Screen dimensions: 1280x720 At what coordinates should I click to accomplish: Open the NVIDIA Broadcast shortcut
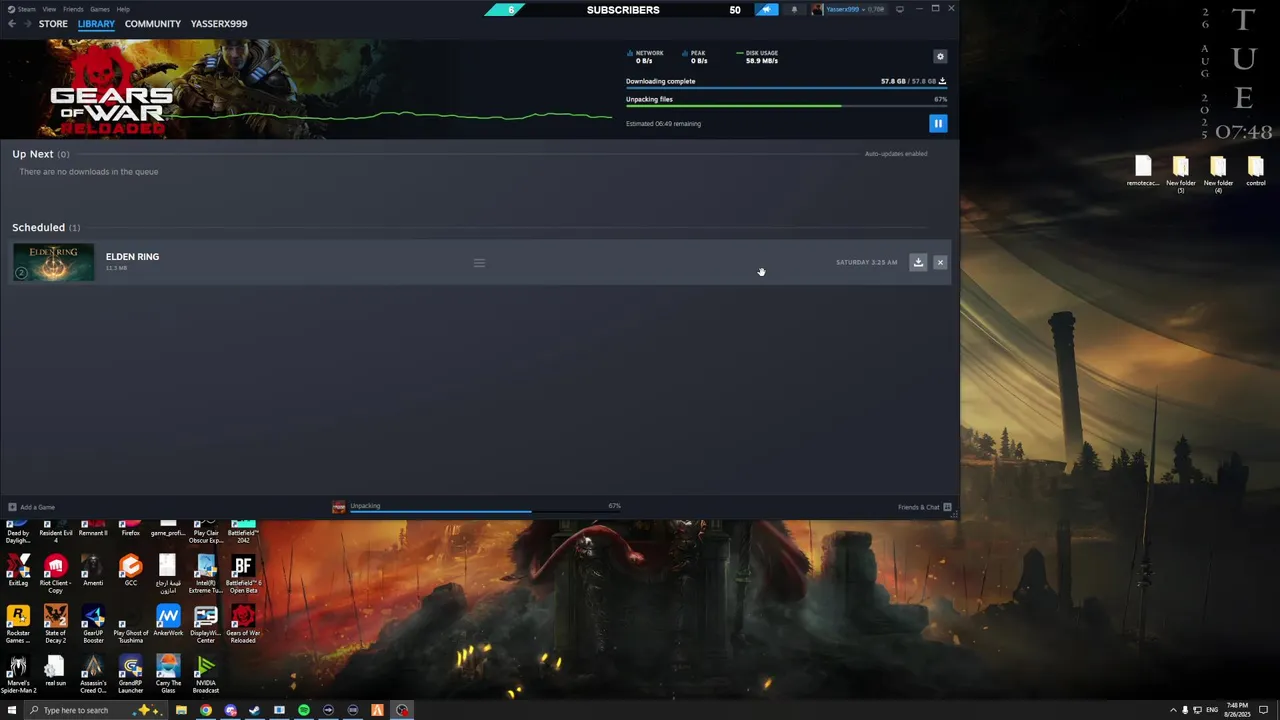pyautogui.click(x=205, y=674)
